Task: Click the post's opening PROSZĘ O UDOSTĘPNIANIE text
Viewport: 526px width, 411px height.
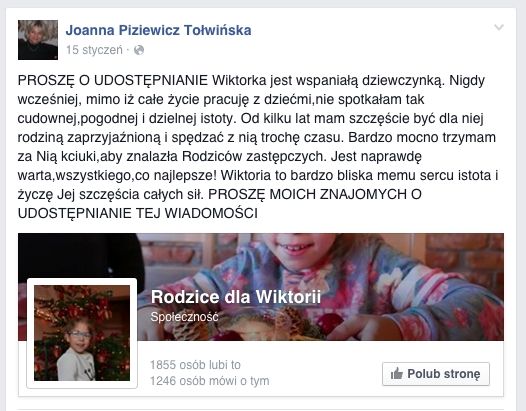Action: (113, 81)
